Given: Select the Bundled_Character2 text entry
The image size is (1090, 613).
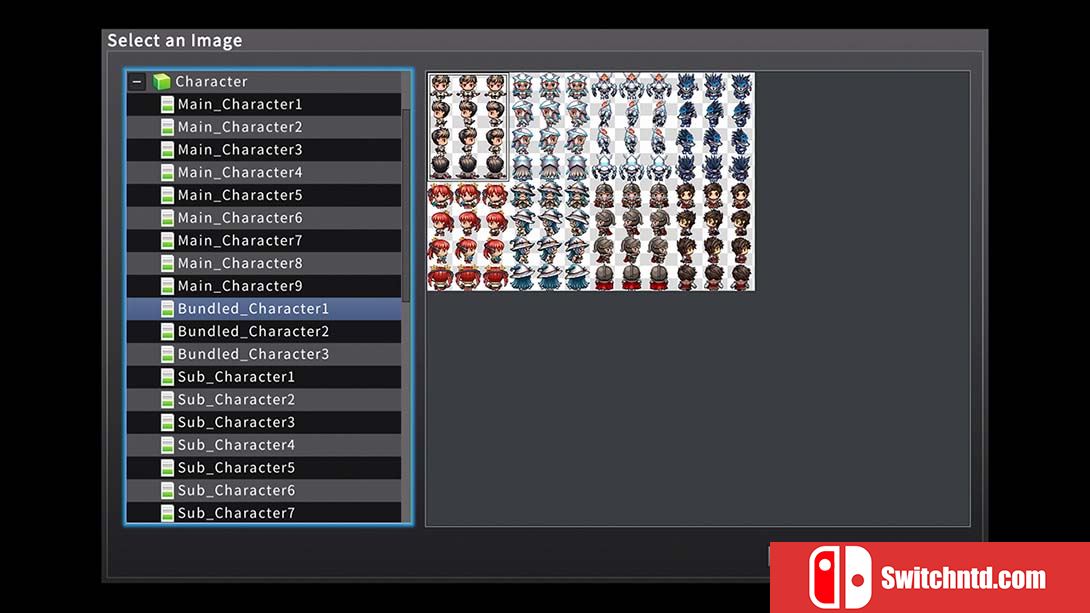Looking at the screenshot, I should 253,332.
